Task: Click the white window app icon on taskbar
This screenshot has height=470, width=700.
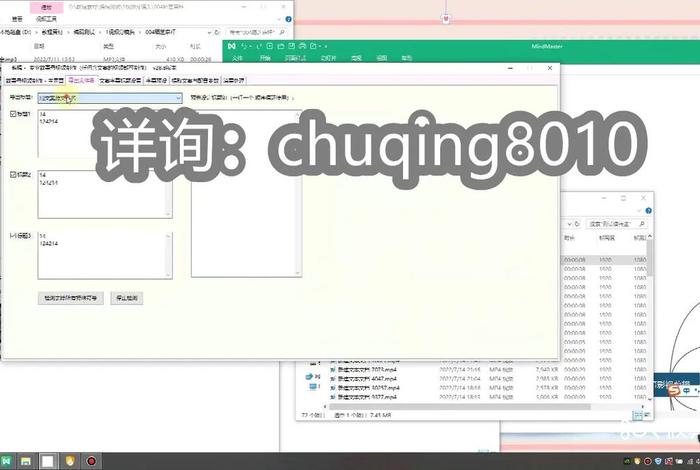Action: click(x=48, y=461)
